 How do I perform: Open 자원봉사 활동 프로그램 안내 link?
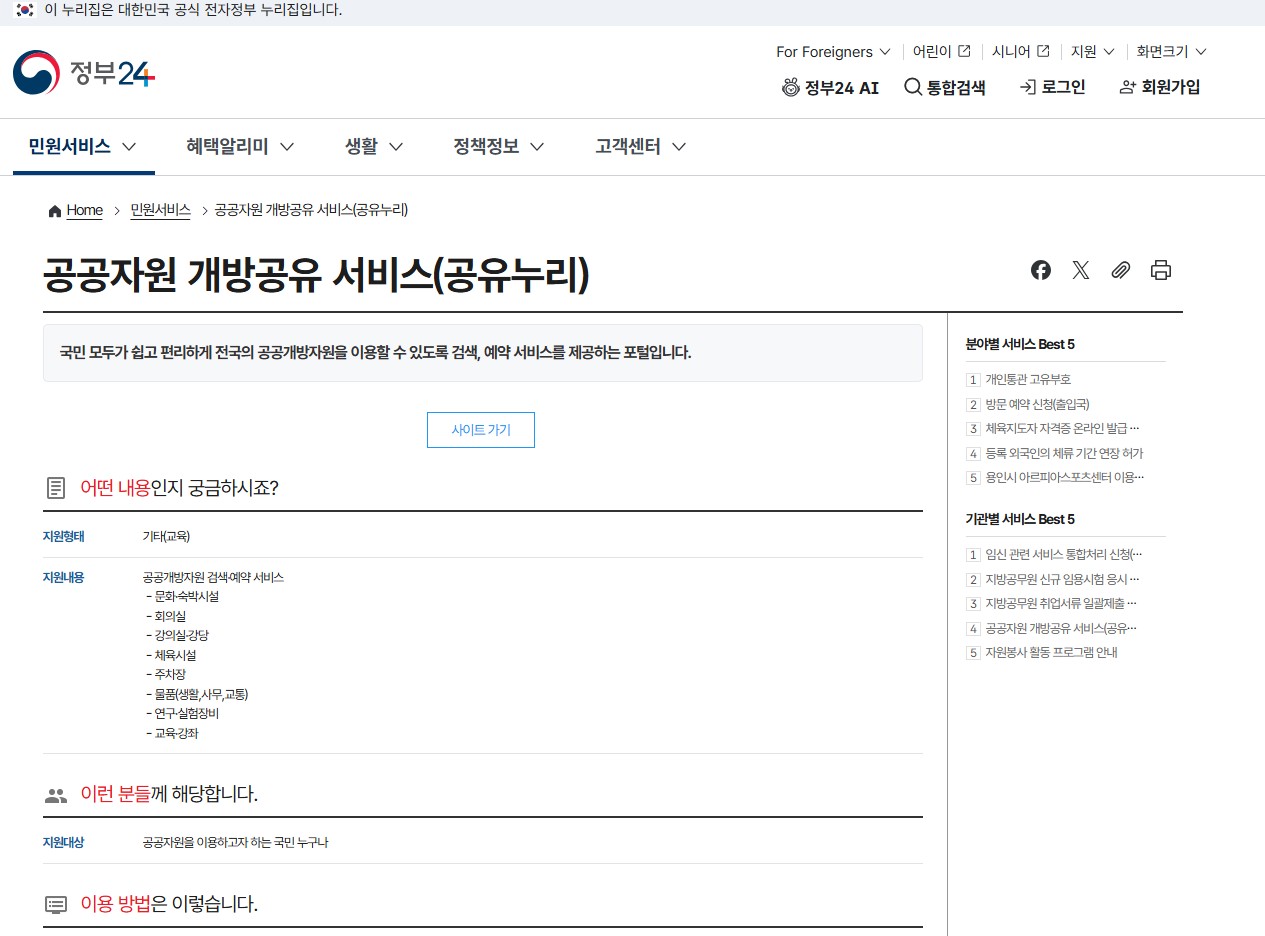point(1051,653)
